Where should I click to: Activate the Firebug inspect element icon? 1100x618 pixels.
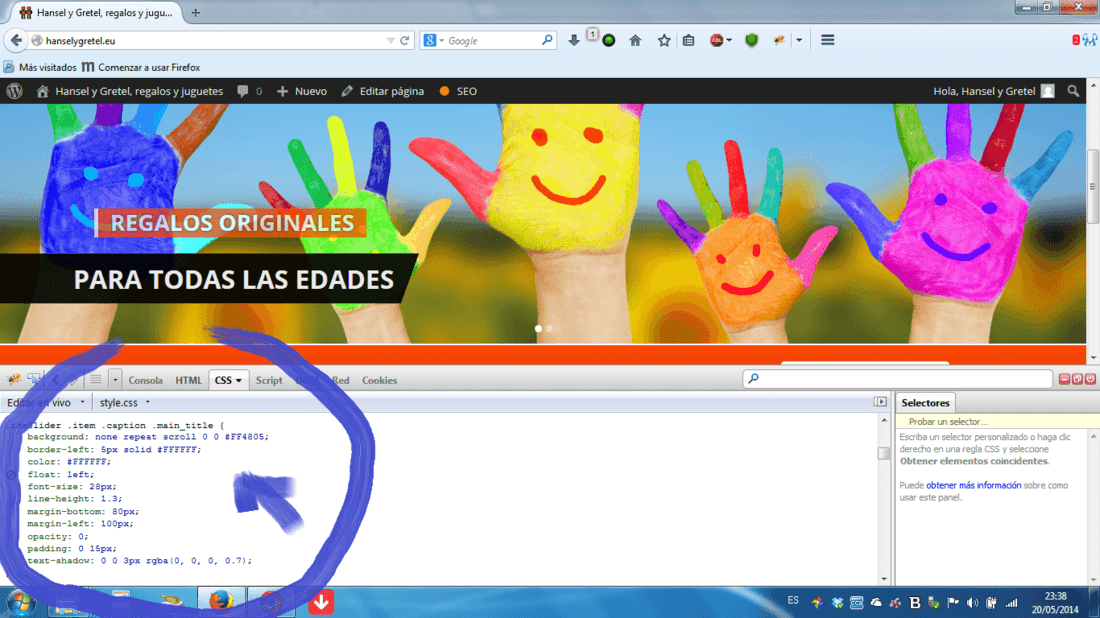point(34,379)
